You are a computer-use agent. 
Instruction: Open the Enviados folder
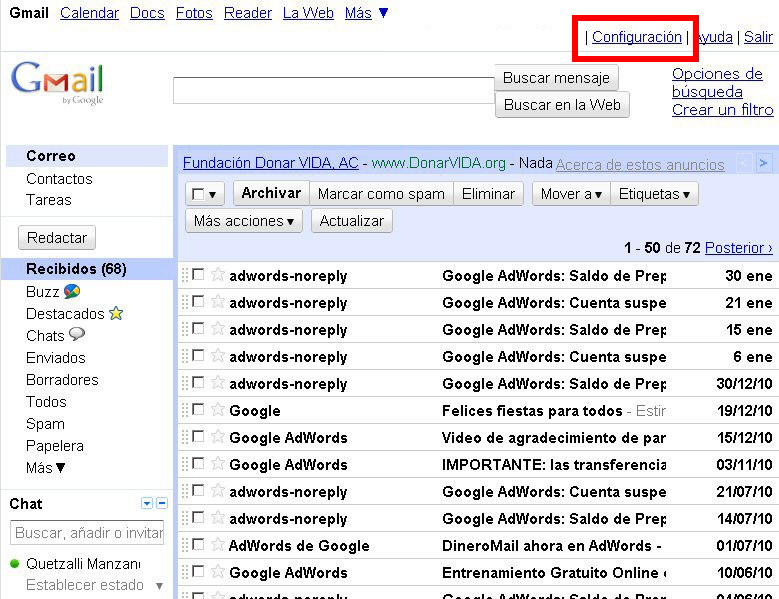coord(56,358)
